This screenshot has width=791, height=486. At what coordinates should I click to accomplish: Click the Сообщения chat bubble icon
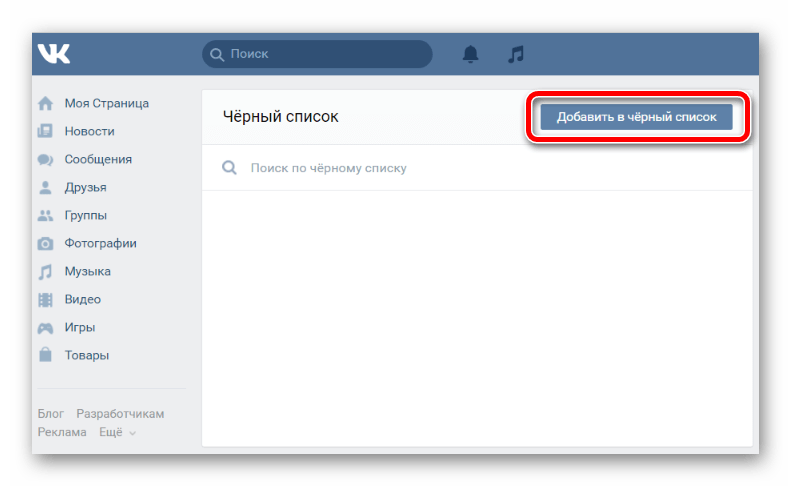(45, 159)
